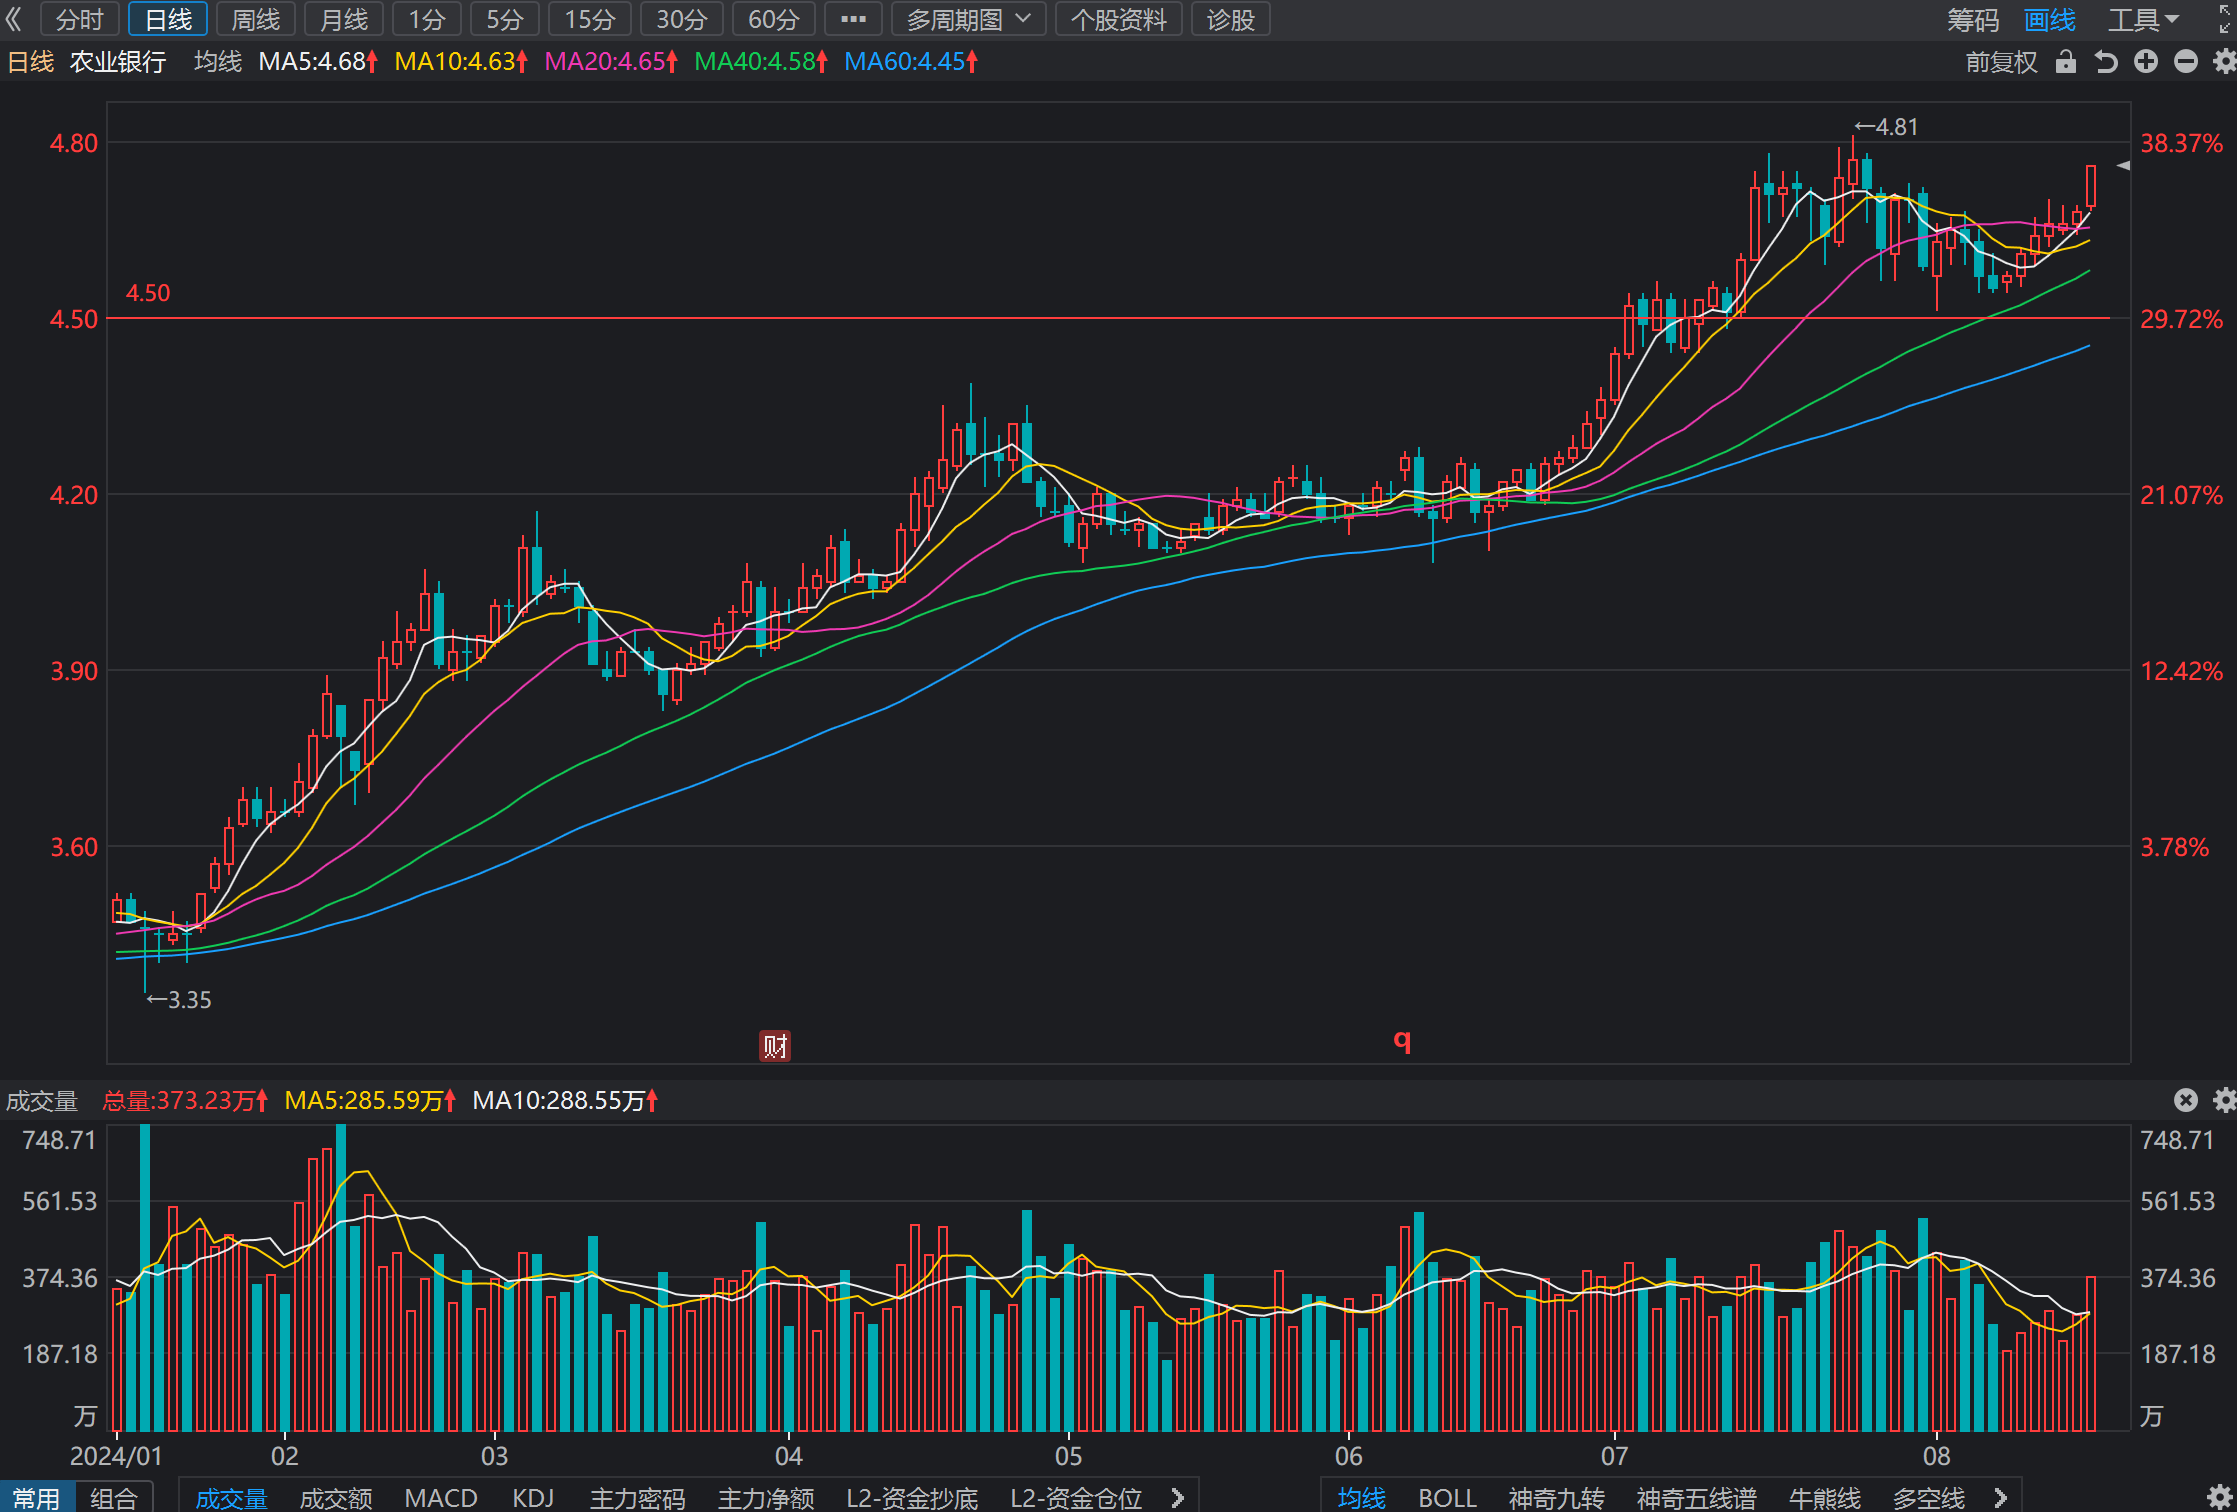This screenshot has width=2237, height=1512.
Task: Click the fullscreen expand icon at top right
Action: 2225,19
